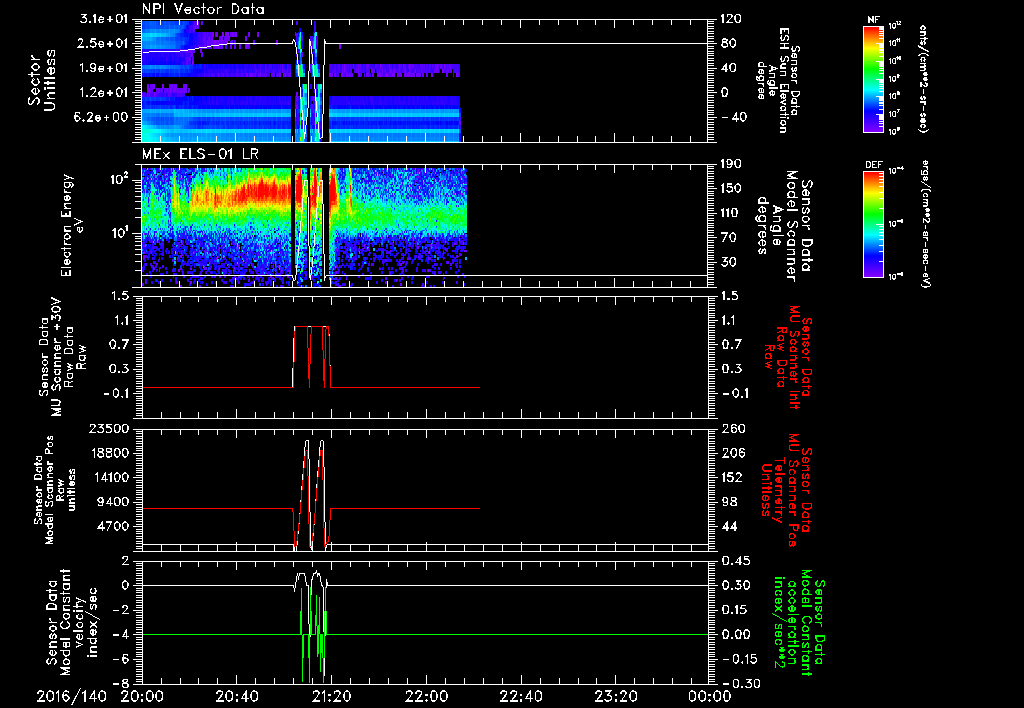Screen dimensions: 1024x708
Task: Click the MEx ELS-01 LR panel title
Action: [x=200, y=155]
